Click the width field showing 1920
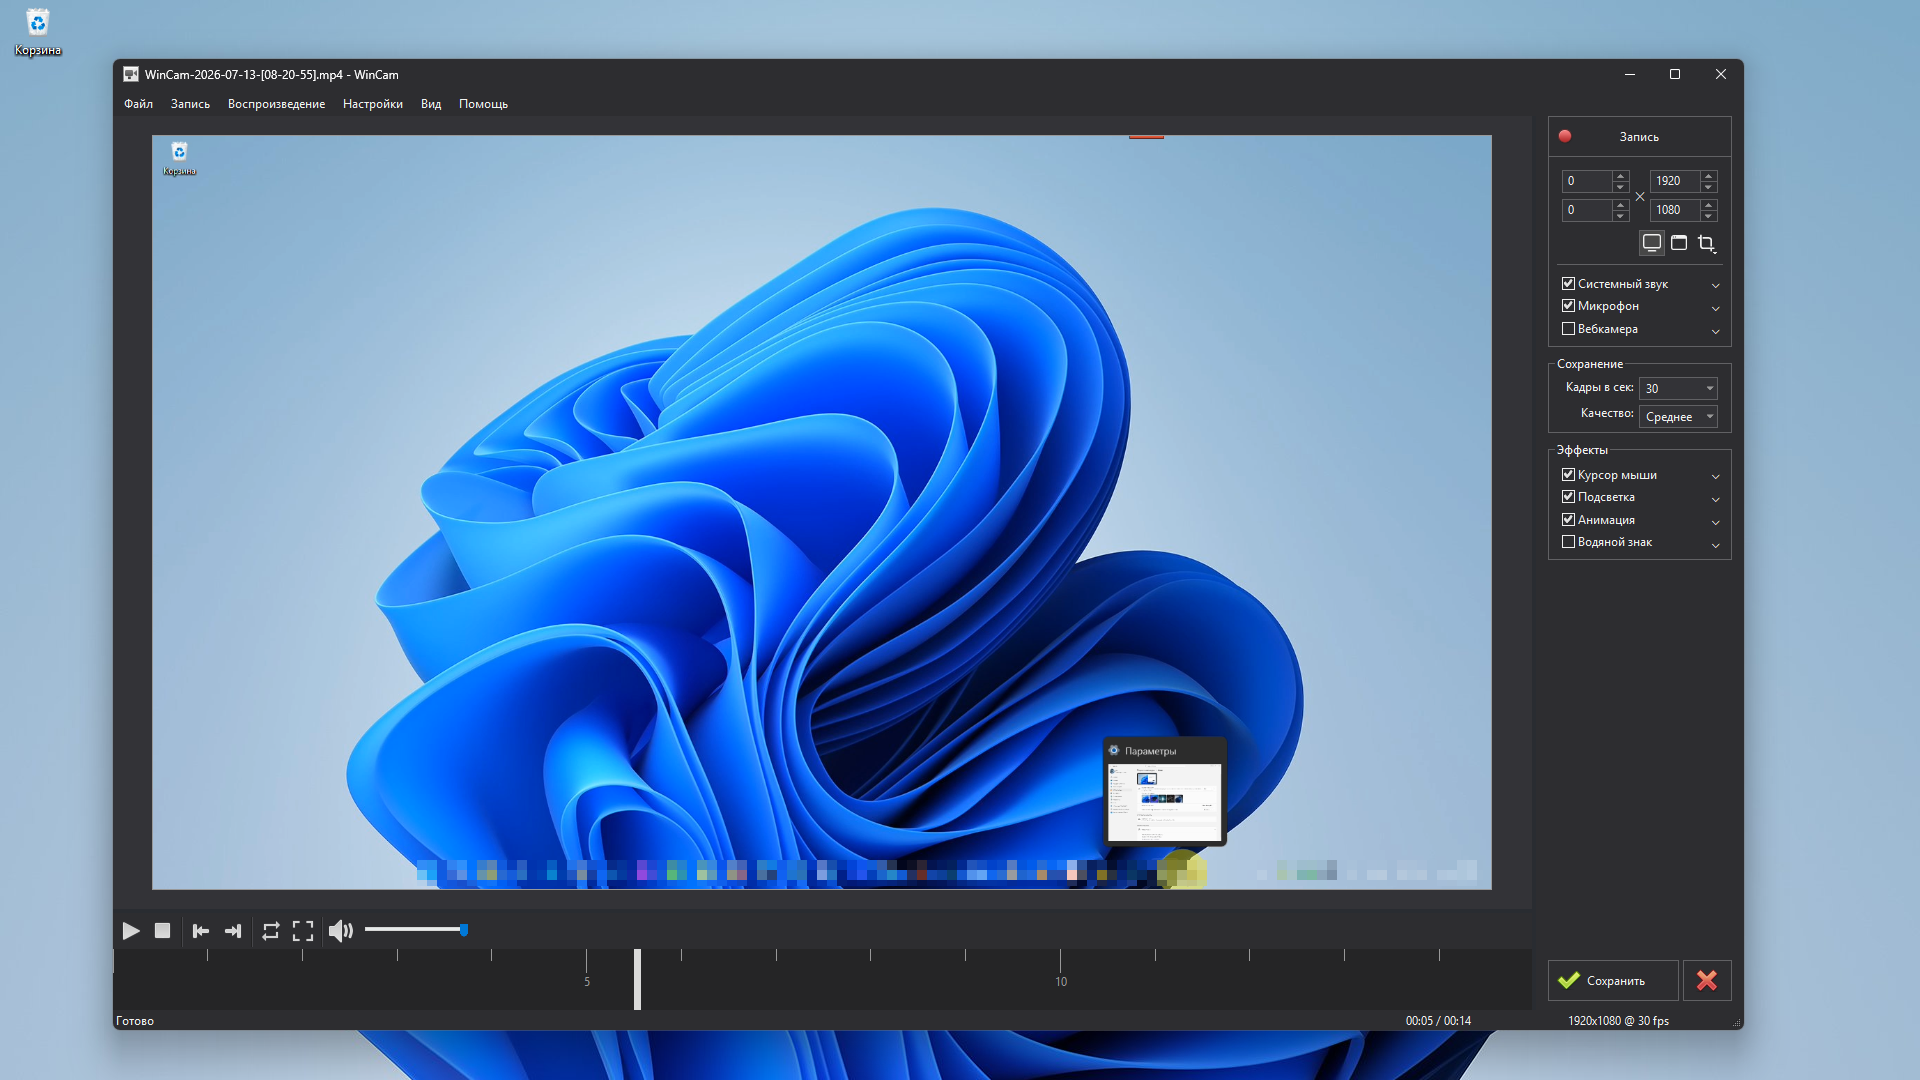This screenshot has width=1920, height=1080. click(1676, 181)
